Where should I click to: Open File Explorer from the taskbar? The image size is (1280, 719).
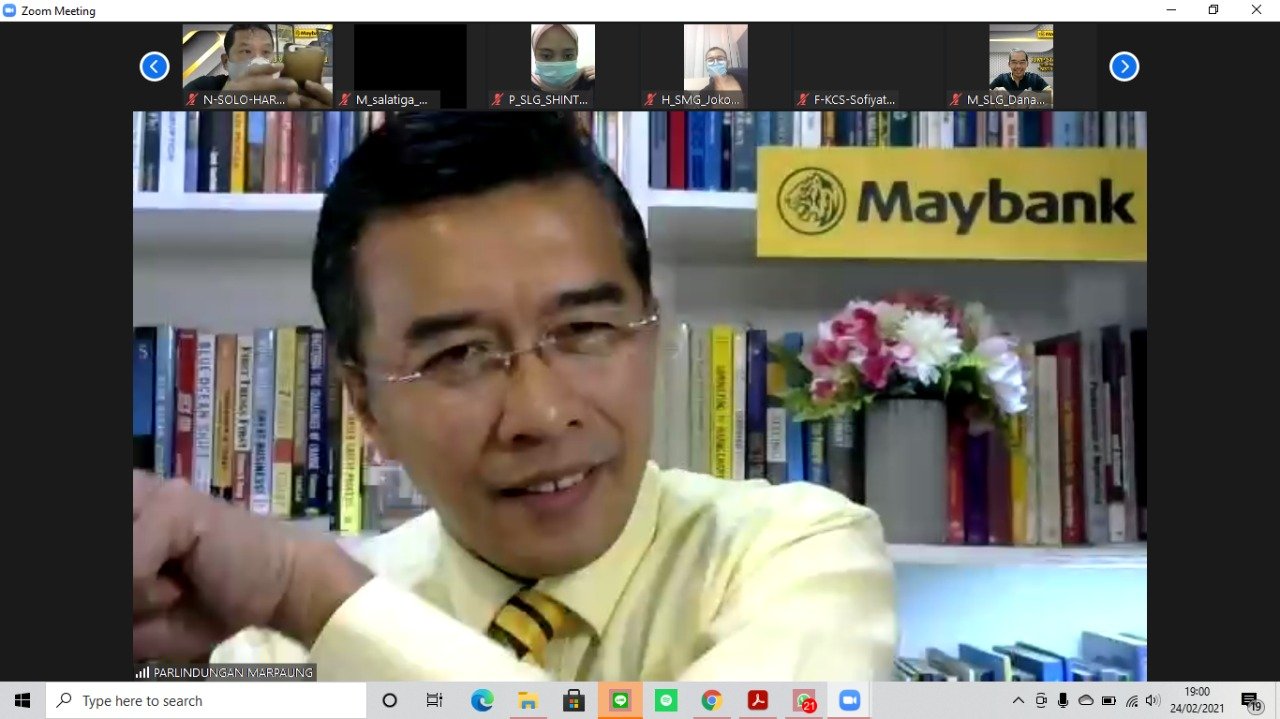click(528, 700)
